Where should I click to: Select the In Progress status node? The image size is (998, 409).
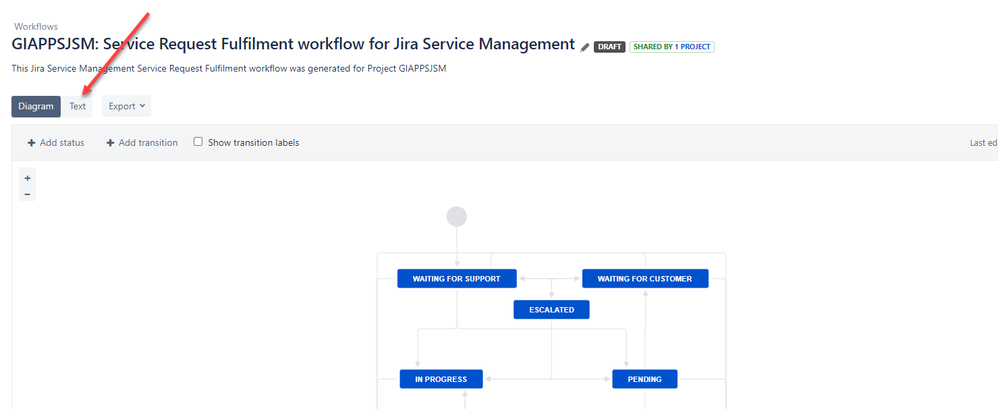click(x=441, y=379)
